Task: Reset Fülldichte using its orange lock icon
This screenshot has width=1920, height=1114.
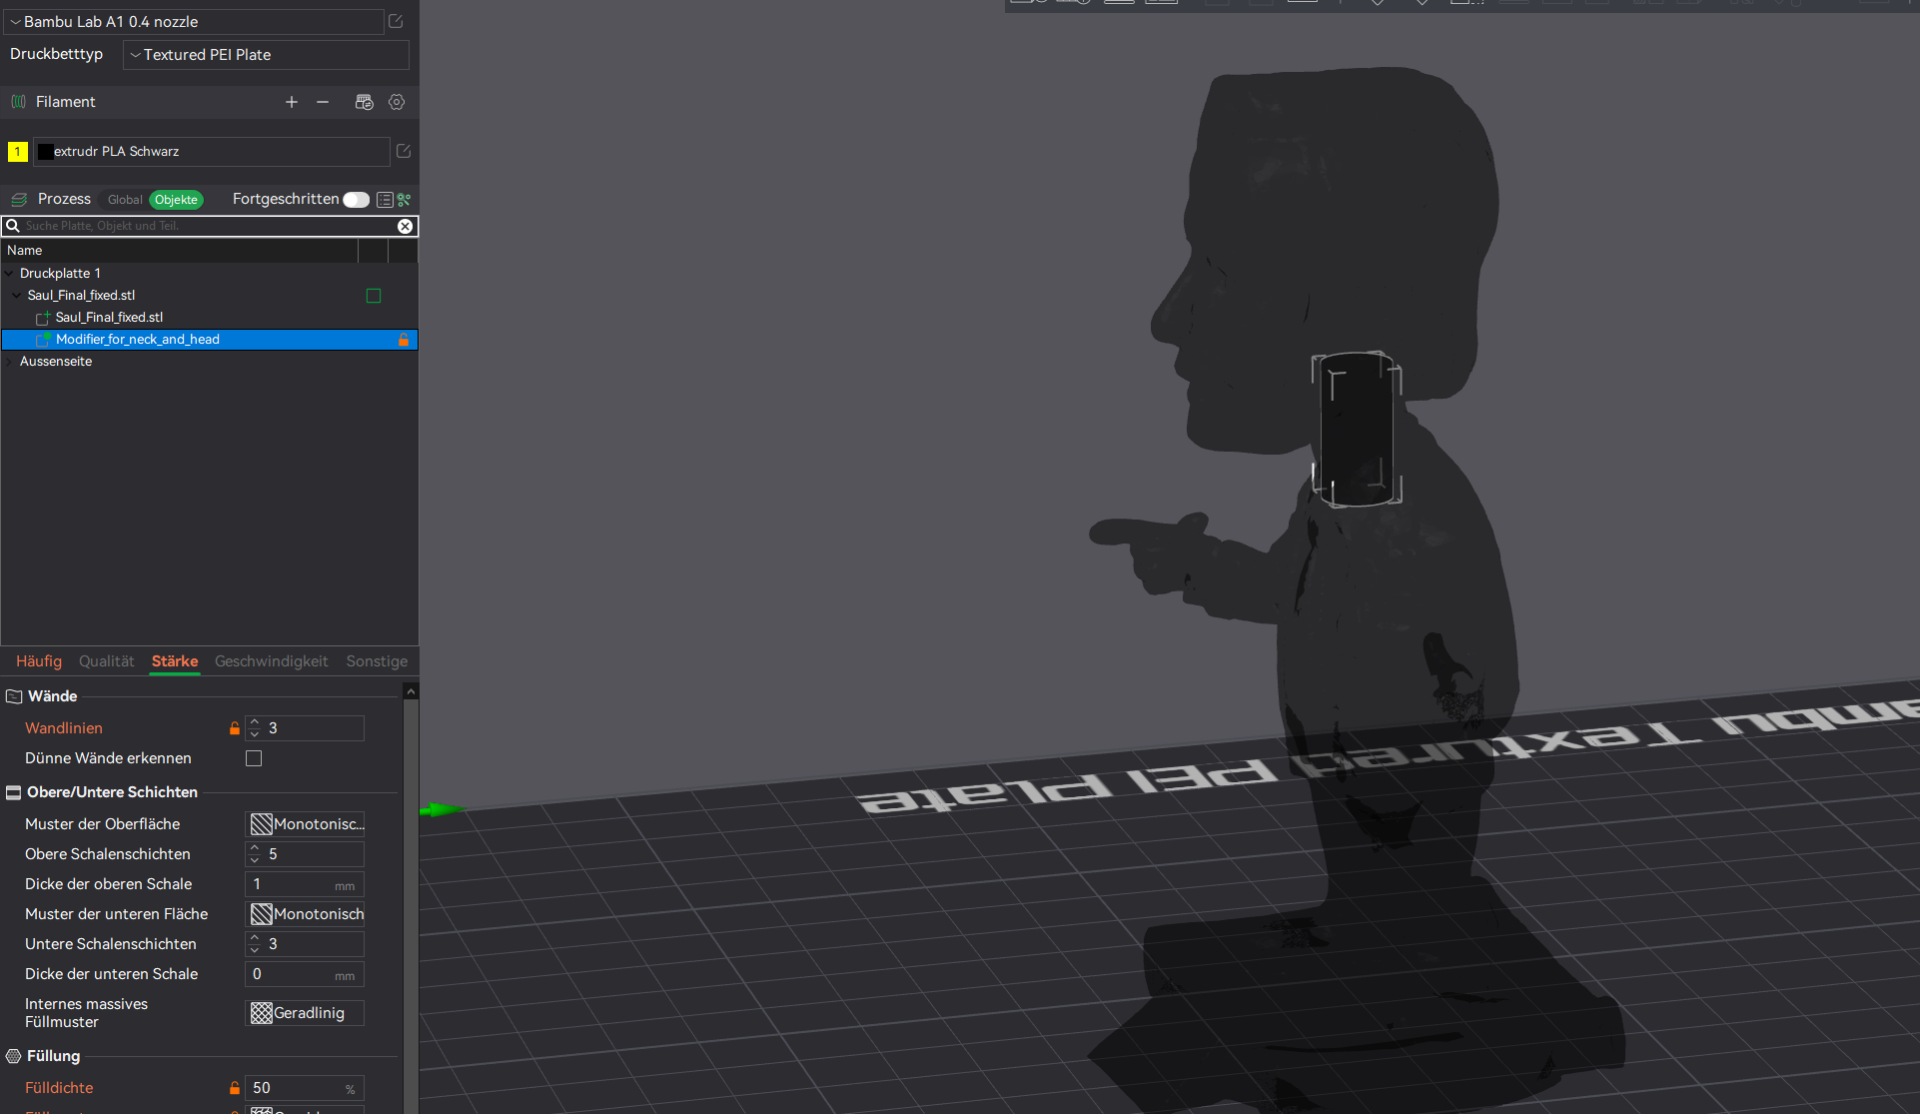Action: [235, 1088]
